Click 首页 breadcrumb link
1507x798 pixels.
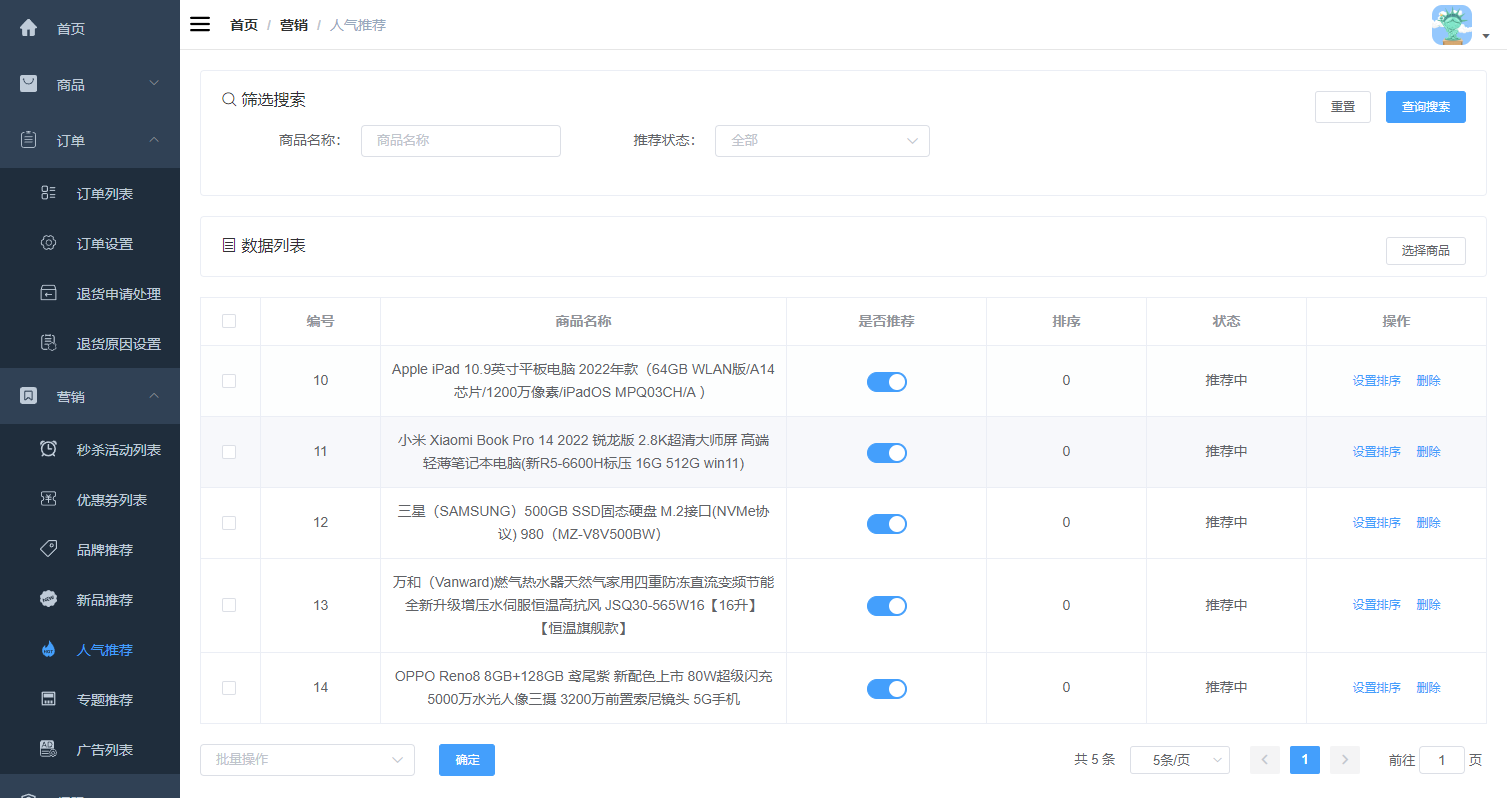point(244,25)
